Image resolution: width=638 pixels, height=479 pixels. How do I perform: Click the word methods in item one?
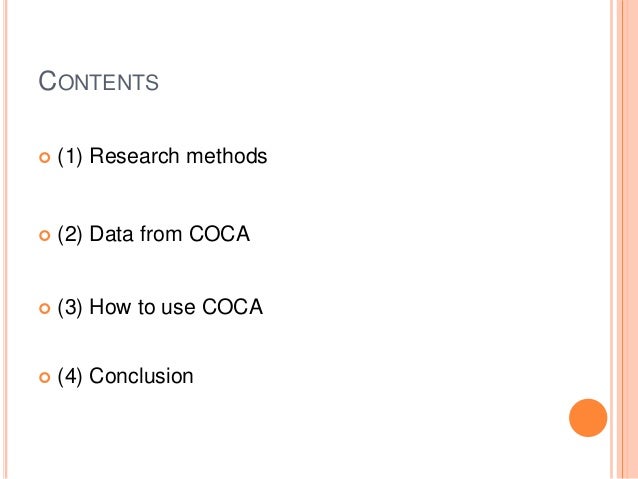point(232,156)
